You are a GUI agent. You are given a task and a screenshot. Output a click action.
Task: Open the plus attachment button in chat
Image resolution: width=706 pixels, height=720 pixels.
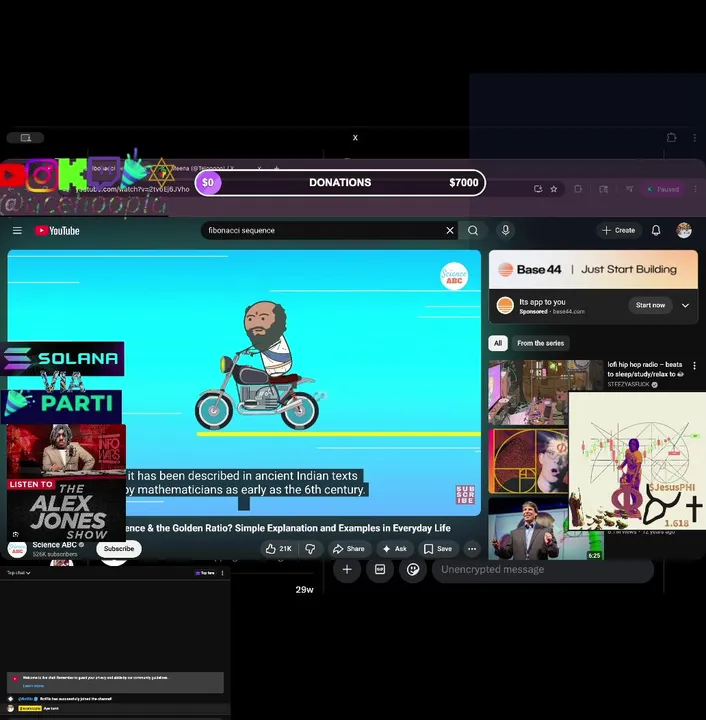347,569
